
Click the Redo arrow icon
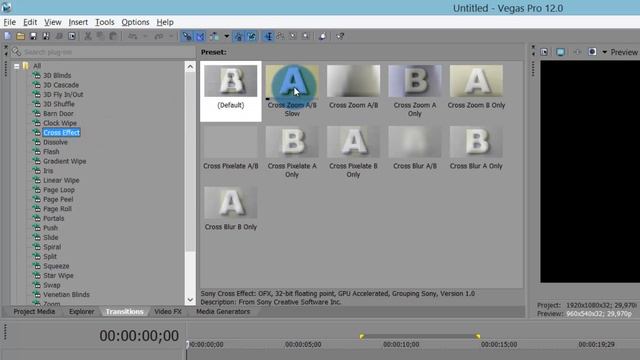pyautogui.click(x=159, y=36)
